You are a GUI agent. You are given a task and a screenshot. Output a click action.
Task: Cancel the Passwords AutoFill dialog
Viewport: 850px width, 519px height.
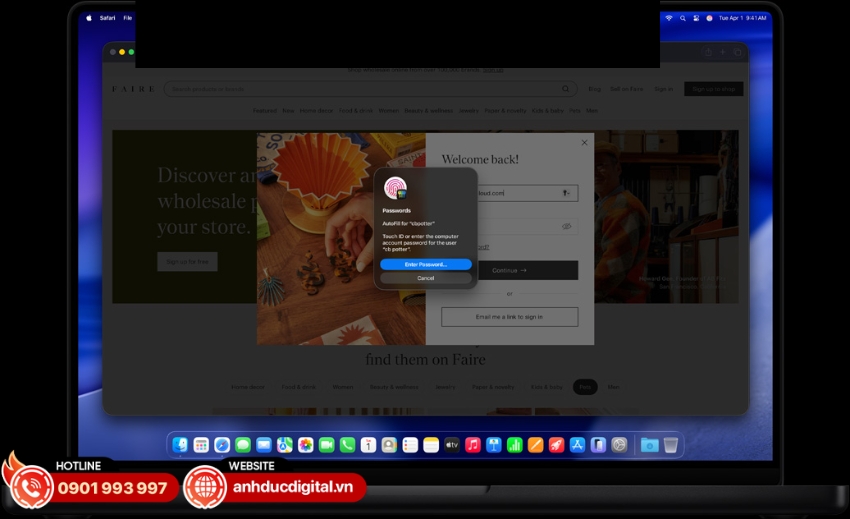coord(425,278)
